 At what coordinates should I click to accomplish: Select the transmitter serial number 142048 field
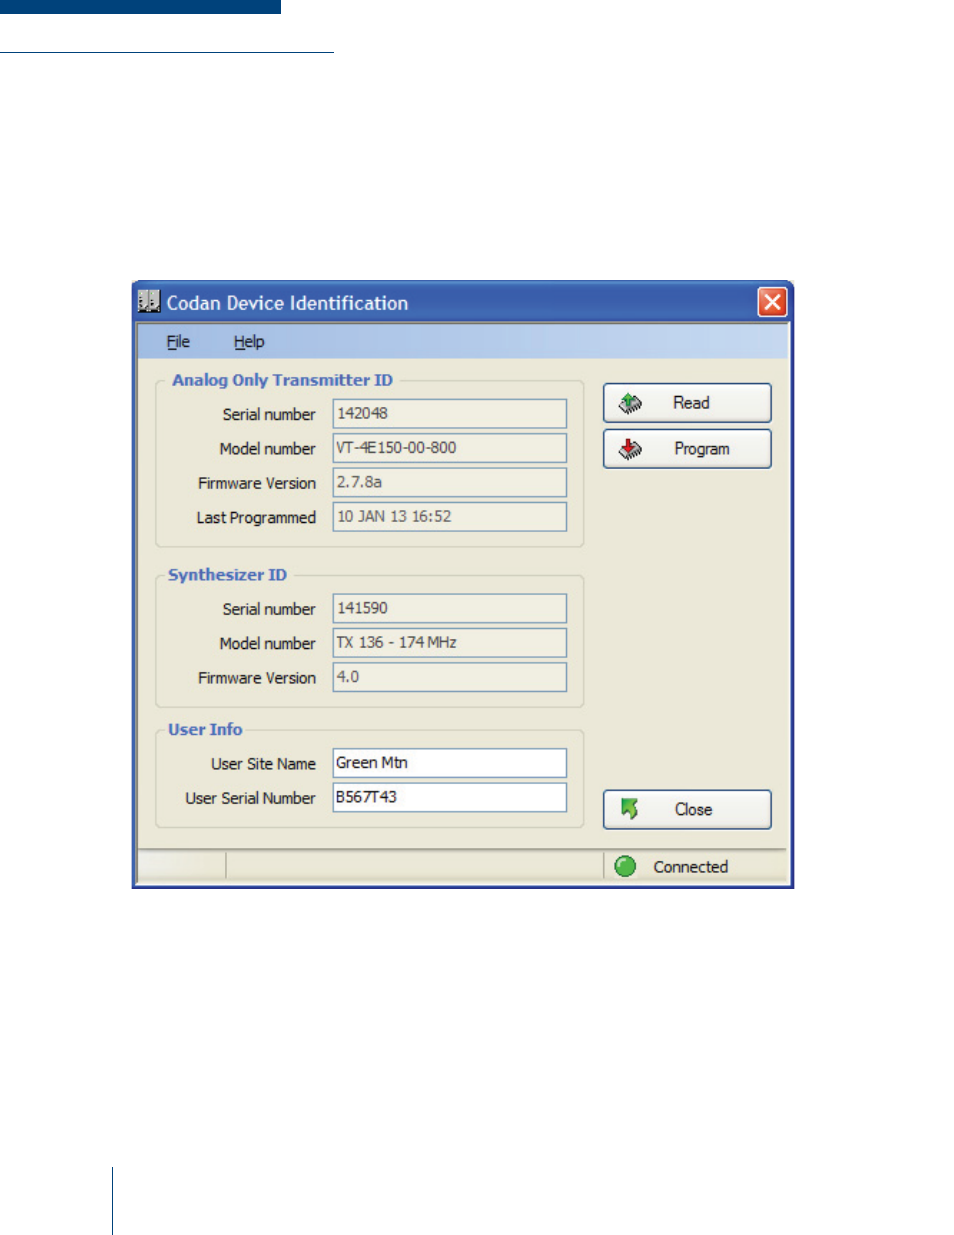450,414
